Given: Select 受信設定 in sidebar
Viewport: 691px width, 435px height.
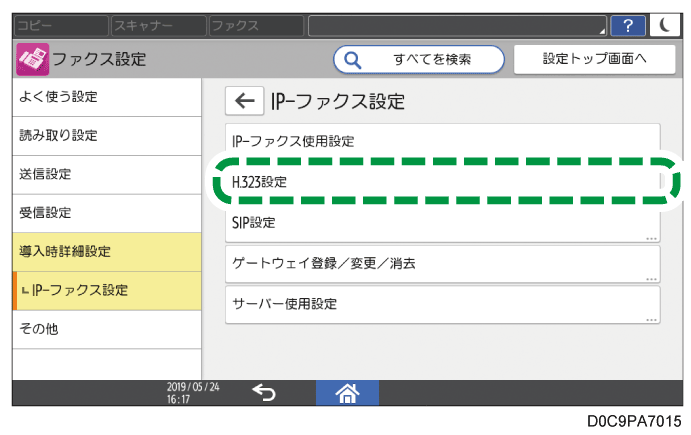Looking at the screenshot, I should 107,213.
